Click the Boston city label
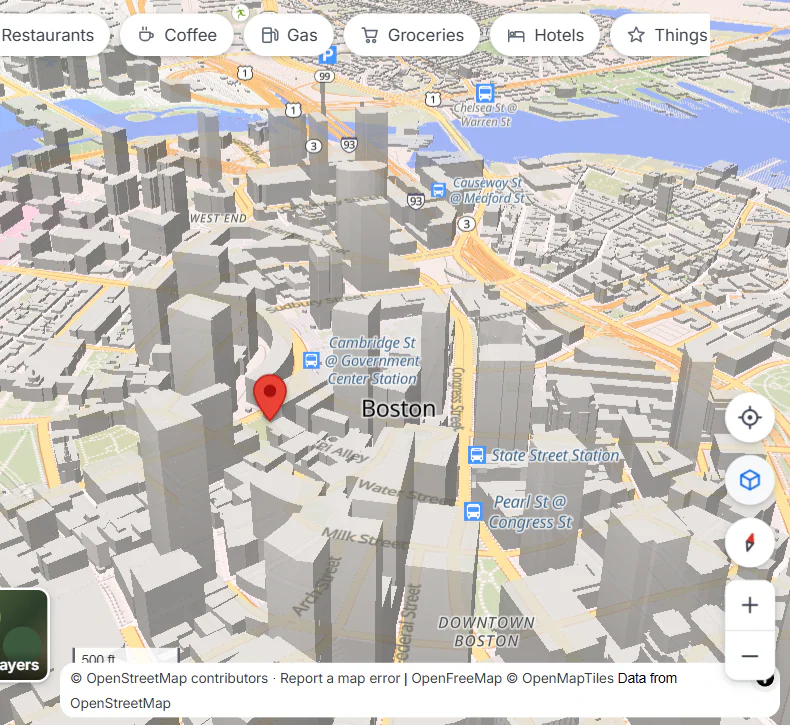Viewport: 790px width, 725px height. 399,409
